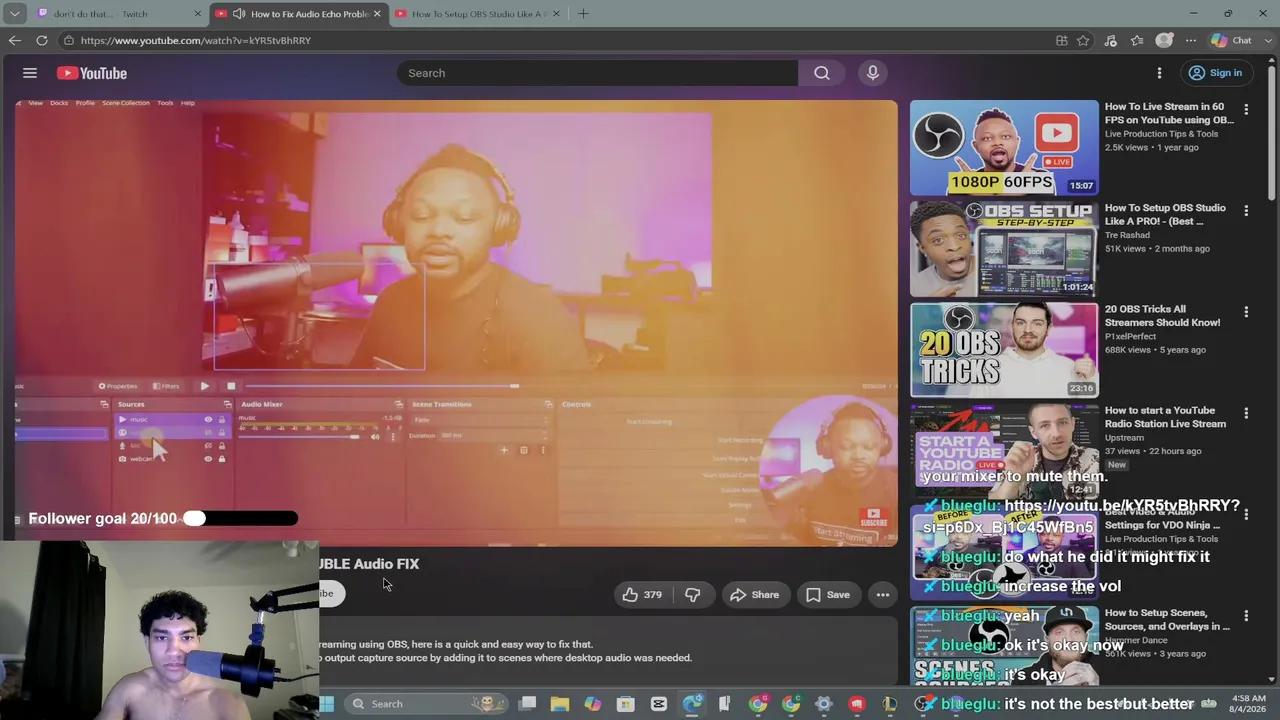This screenshot has height=720, width=1280.
Task: Open options for YouTube Radio Station video
Action: pyautogui.click(x=1246, y=413)
